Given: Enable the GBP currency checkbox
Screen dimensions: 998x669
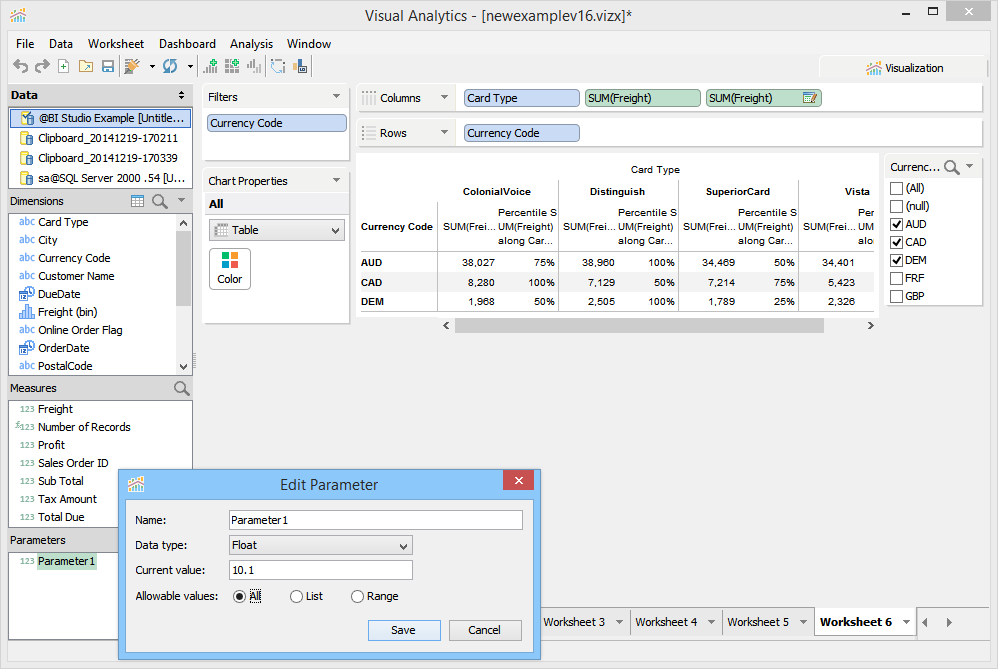Looking at the screenshot, I should (896, 297).
